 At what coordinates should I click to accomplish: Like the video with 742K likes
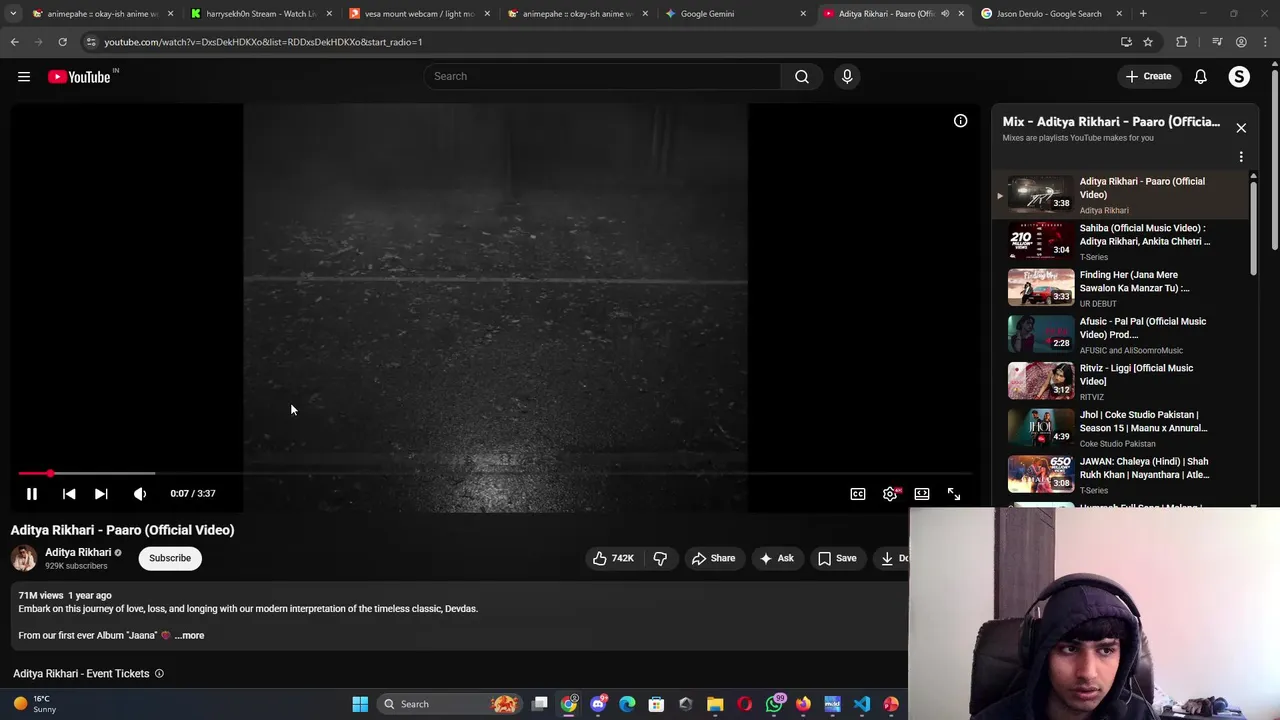point(613,558)
